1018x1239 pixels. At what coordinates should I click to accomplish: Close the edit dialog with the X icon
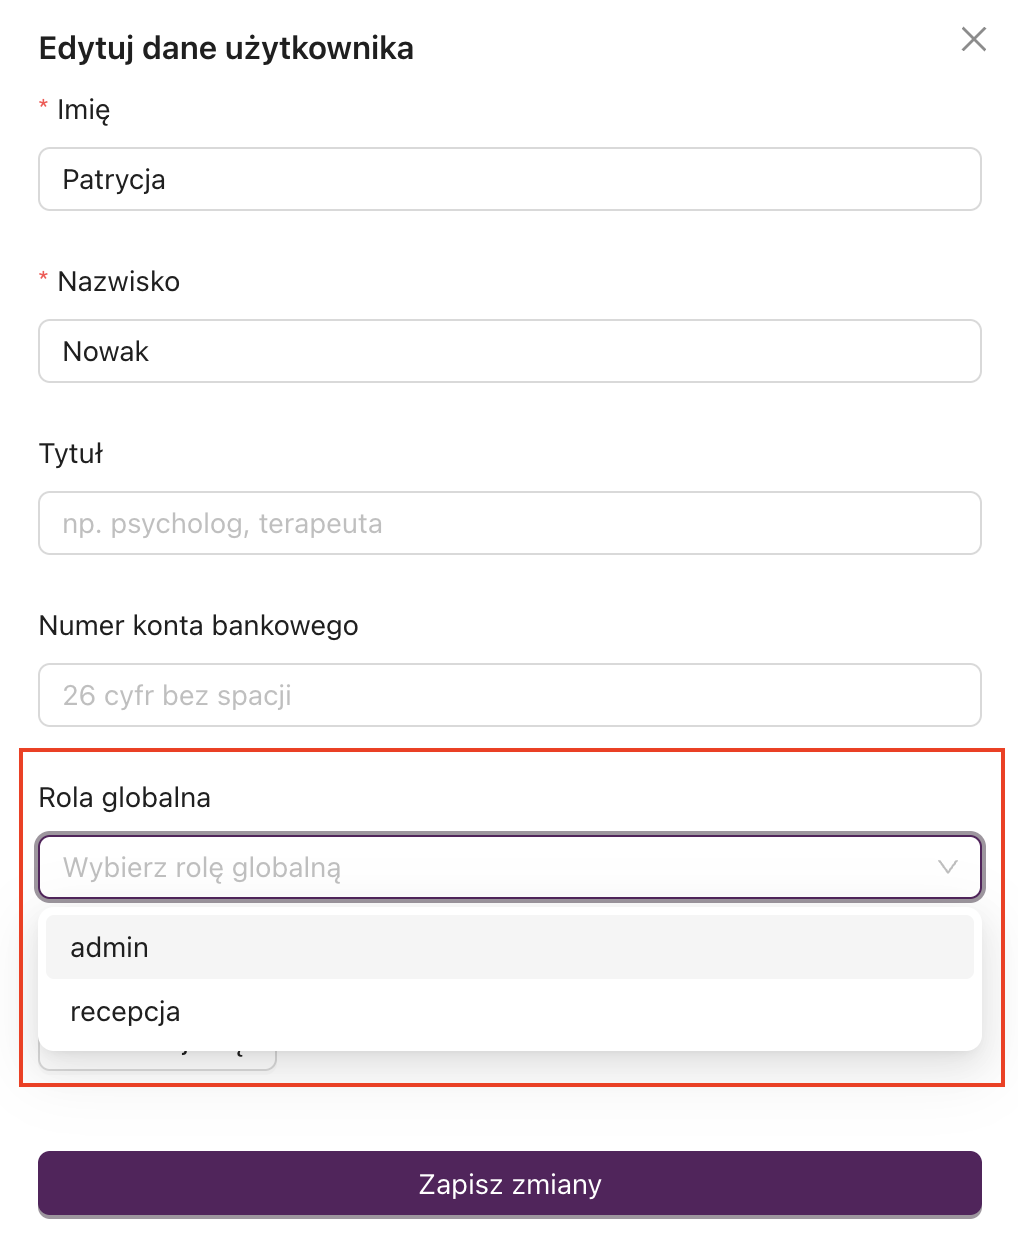pos(972,39)
